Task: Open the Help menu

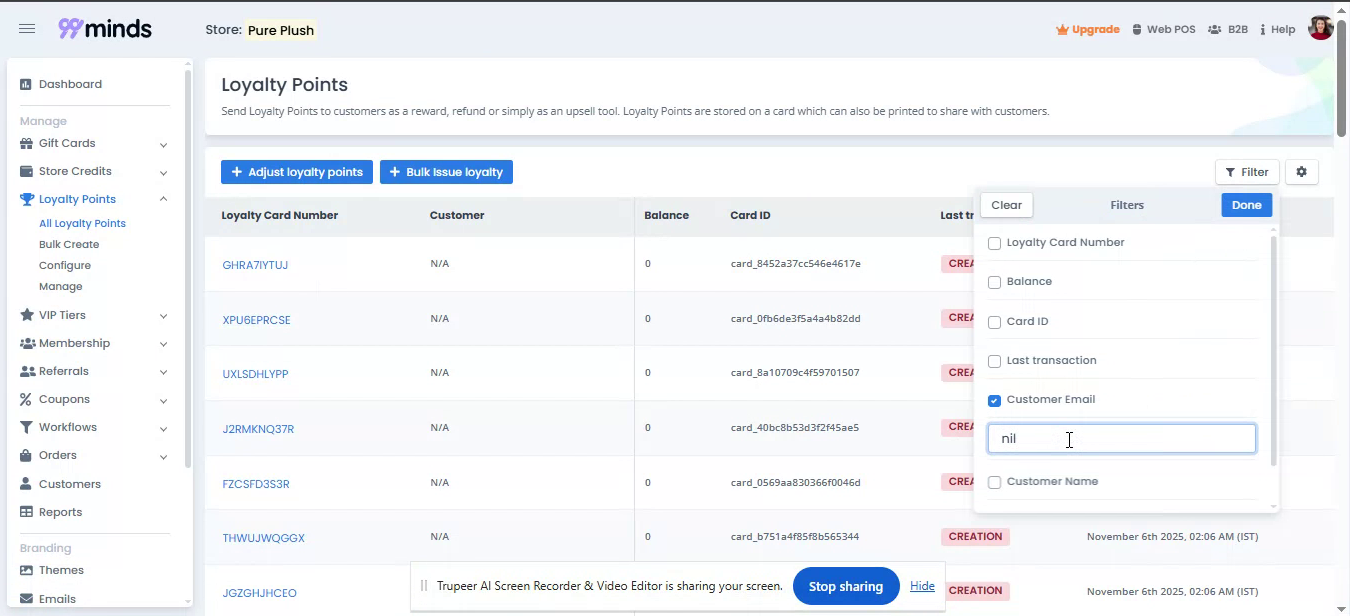Action: click(1278, 30)
